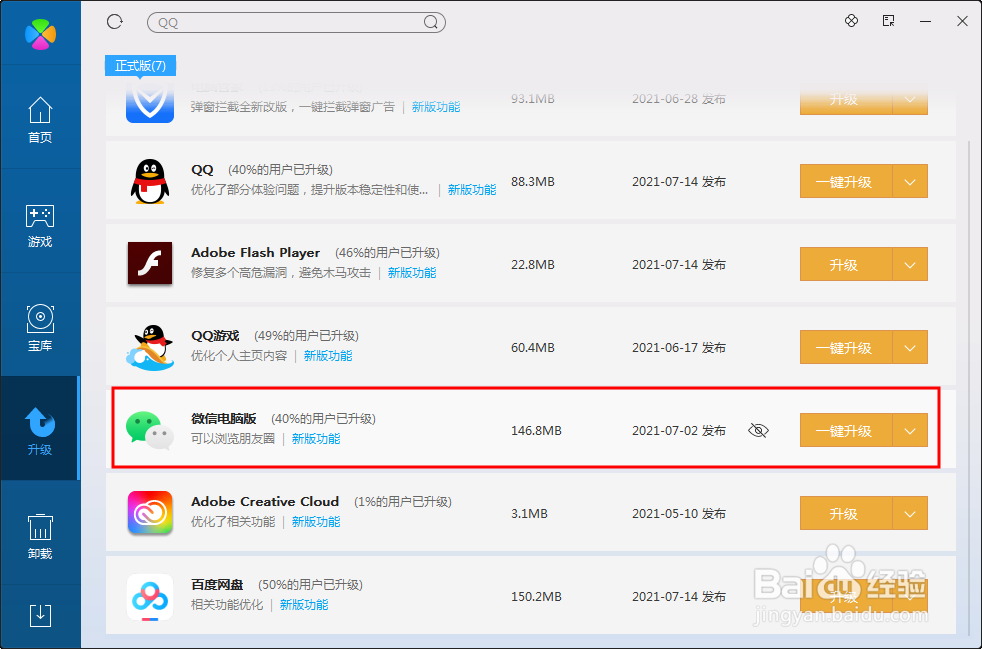The width and height of the screenshot is (982, 649).
Task: Expand upgrade options dropdown for Adobe Flash Player
Action: click(x=910, y=264)
